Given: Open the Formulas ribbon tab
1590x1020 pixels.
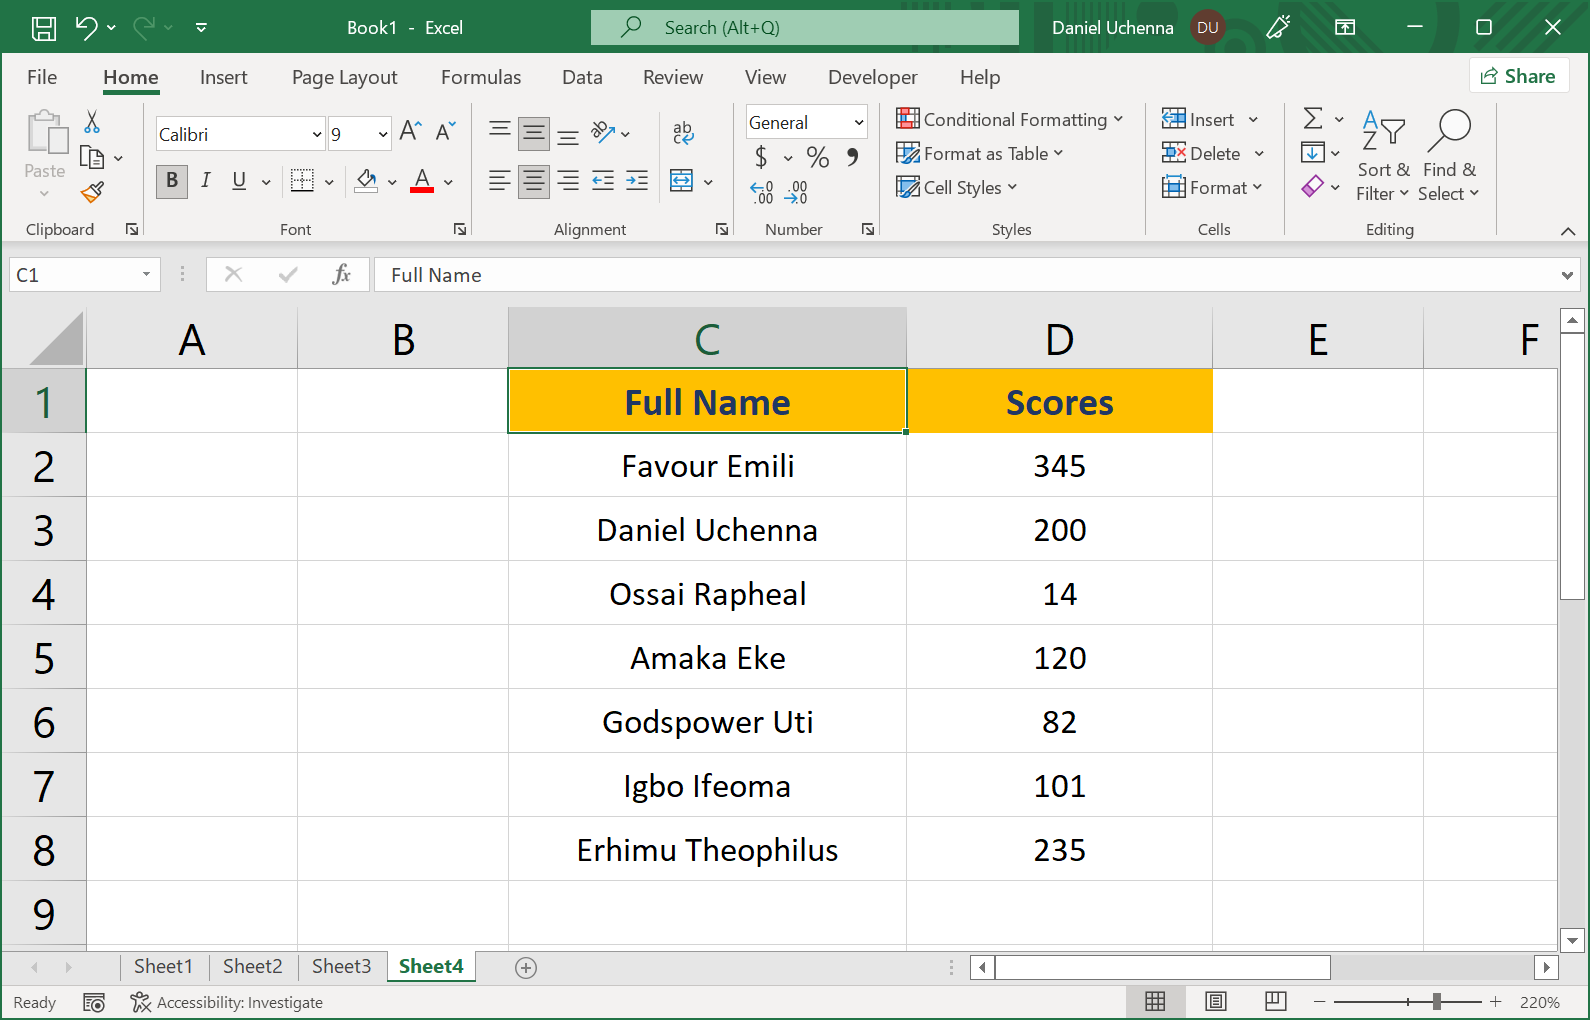Looking at the screenshot, I should 481,77.
